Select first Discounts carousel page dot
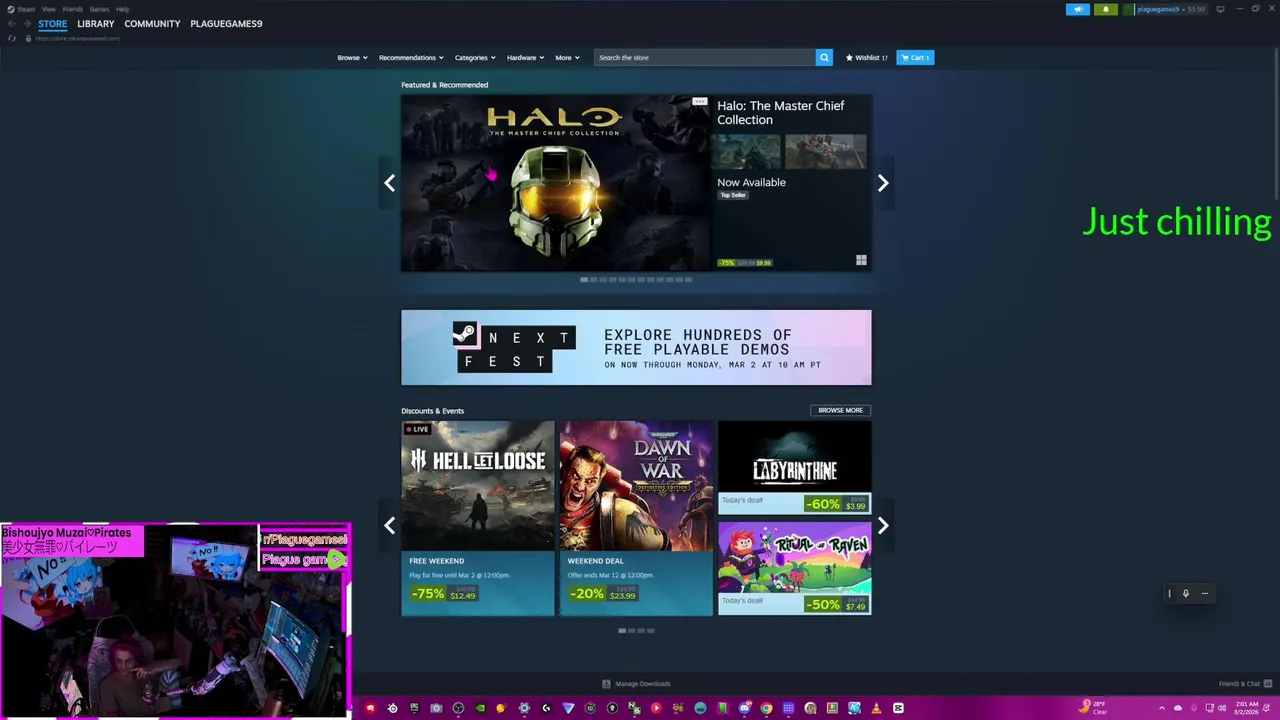 (622, 631)
